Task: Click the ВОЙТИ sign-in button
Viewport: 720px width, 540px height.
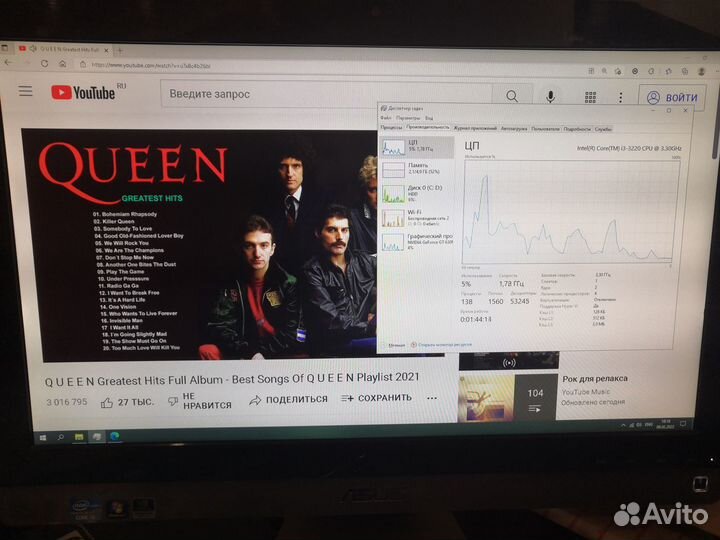Action: pos(672,97)
